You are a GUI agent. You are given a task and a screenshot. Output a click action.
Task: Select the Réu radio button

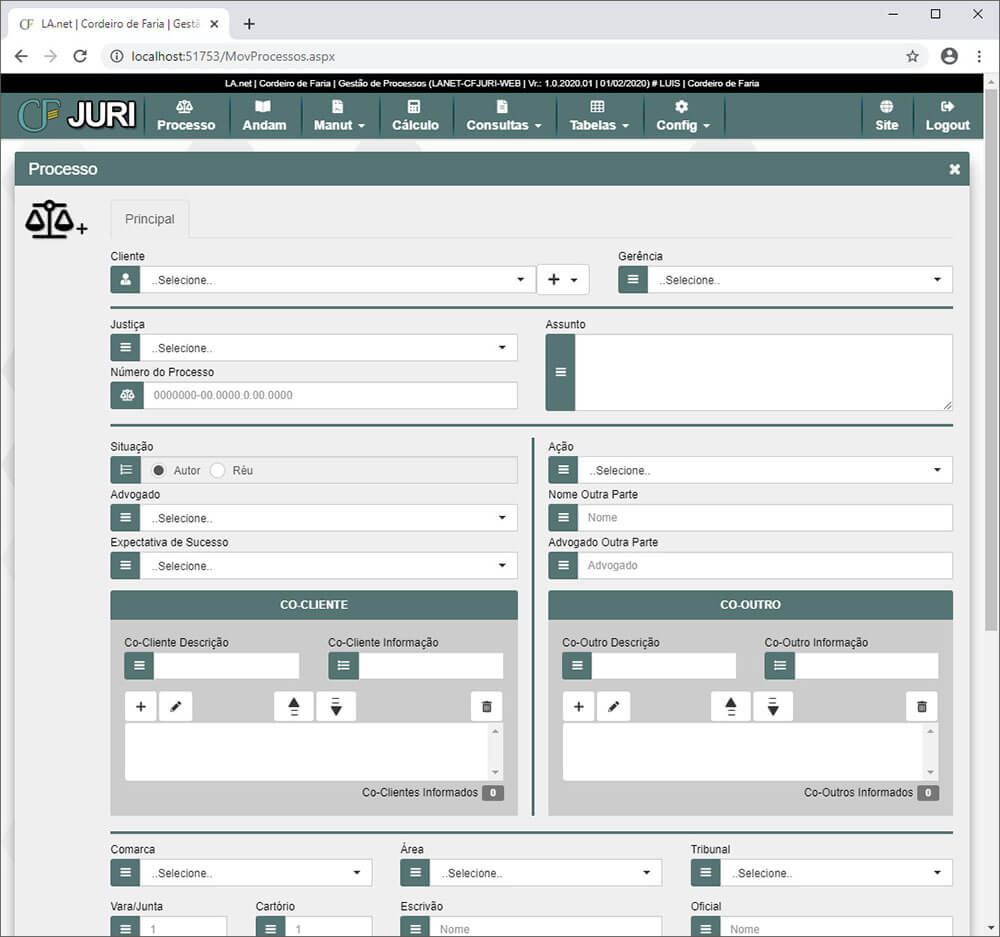(x=218, y=470)
